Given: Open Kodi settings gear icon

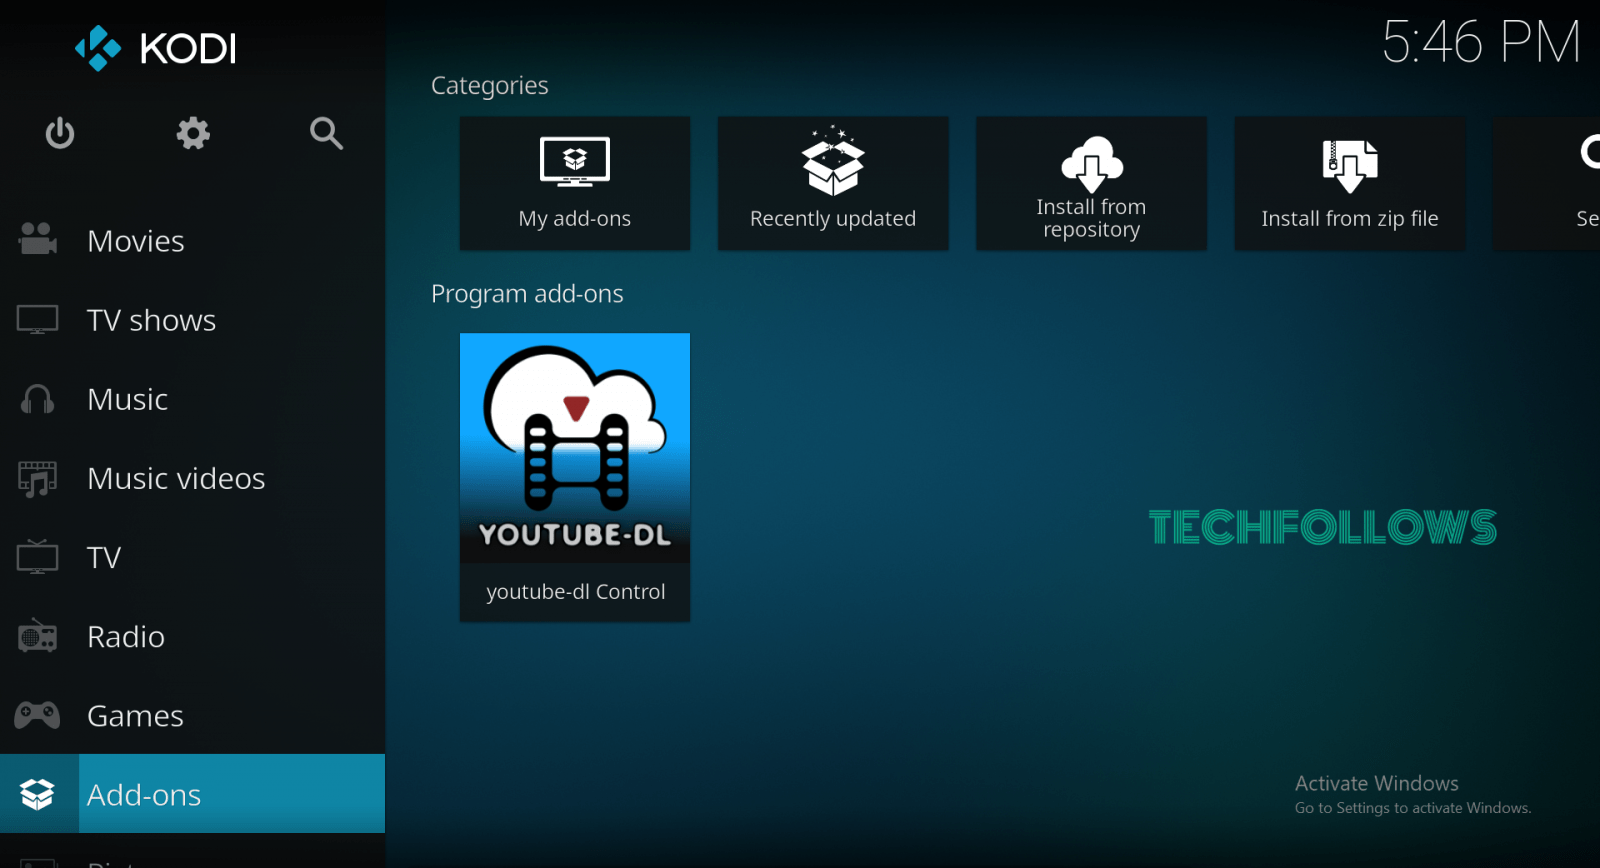Looking at the screenshot, I should coord(193,133).
